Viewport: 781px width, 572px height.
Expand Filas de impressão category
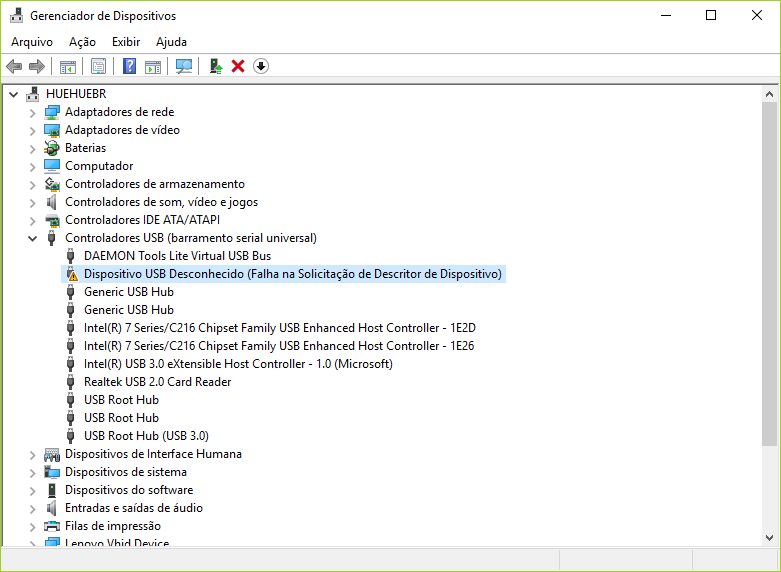pyautogui.click(x=33, y=526)
